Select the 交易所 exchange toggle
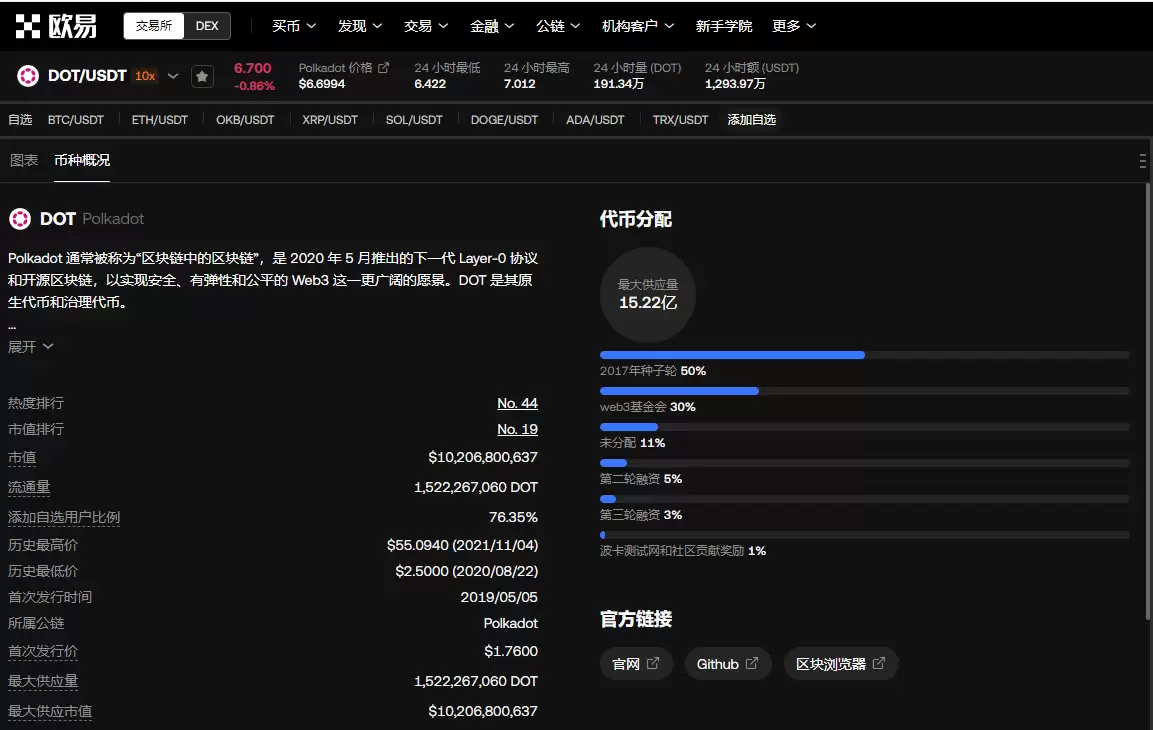This screenshot has width=1153, height=730. pyautogui.click(x=154, y=26)
